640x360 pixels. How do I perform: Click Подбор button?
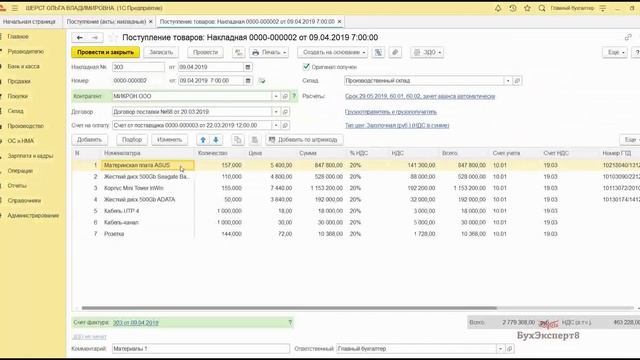click(132, 140)
